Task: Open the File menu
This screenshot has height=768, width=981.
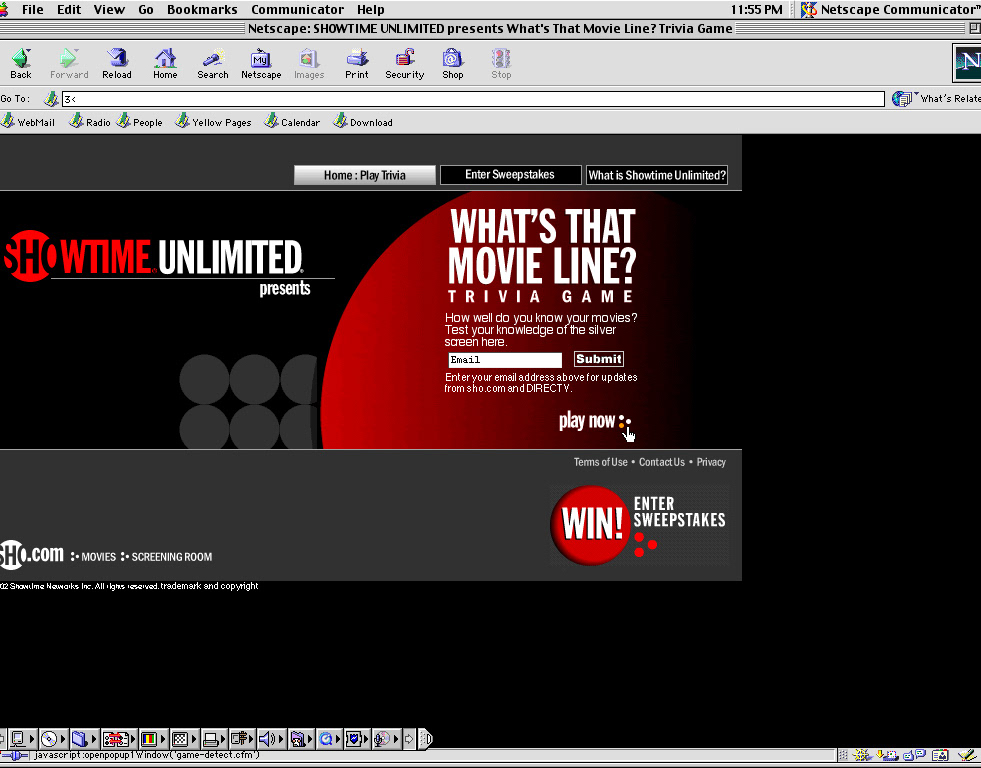Action: point(33,9)
